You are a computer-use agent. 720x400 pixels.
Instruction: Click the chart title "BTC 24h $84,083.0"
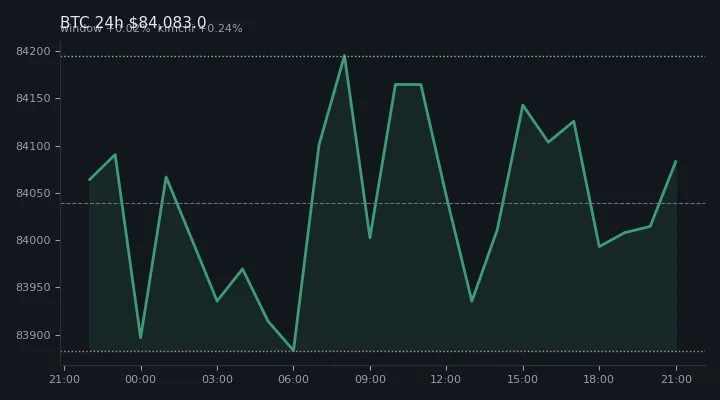(x=133, y=22)
